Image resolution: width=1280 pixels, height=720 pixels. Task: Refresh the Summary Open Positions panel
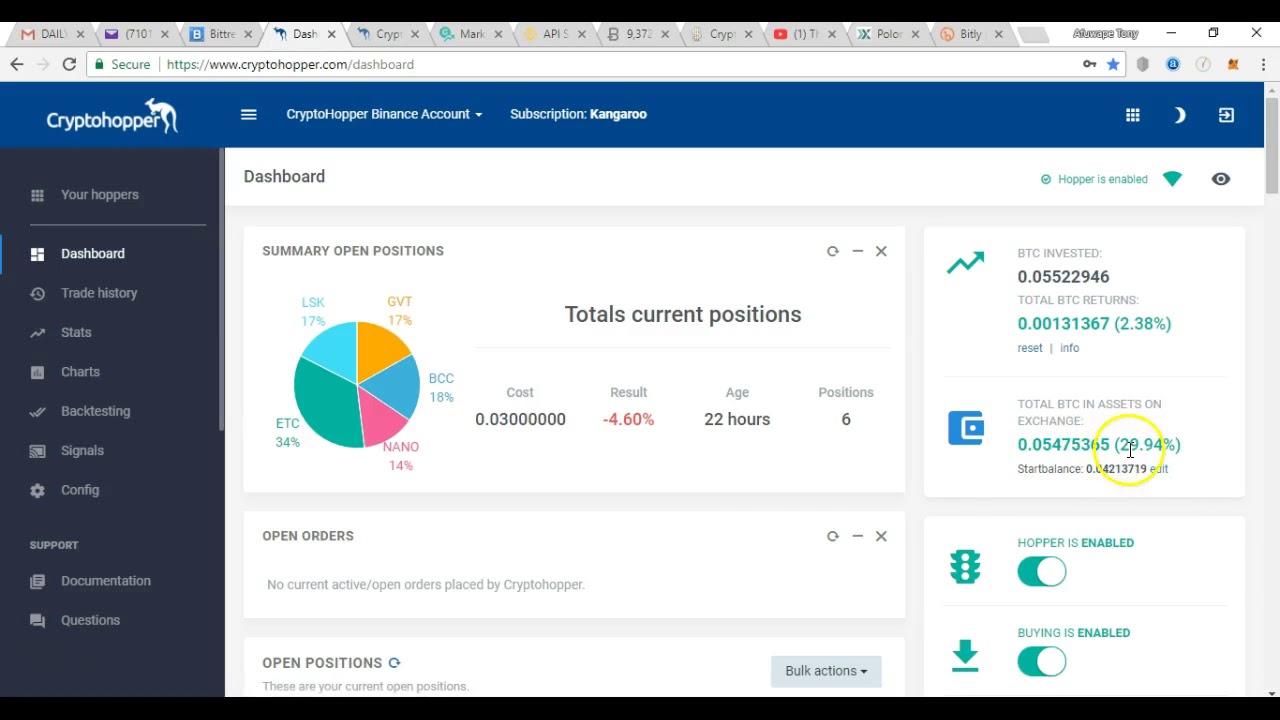click(833, 251)
